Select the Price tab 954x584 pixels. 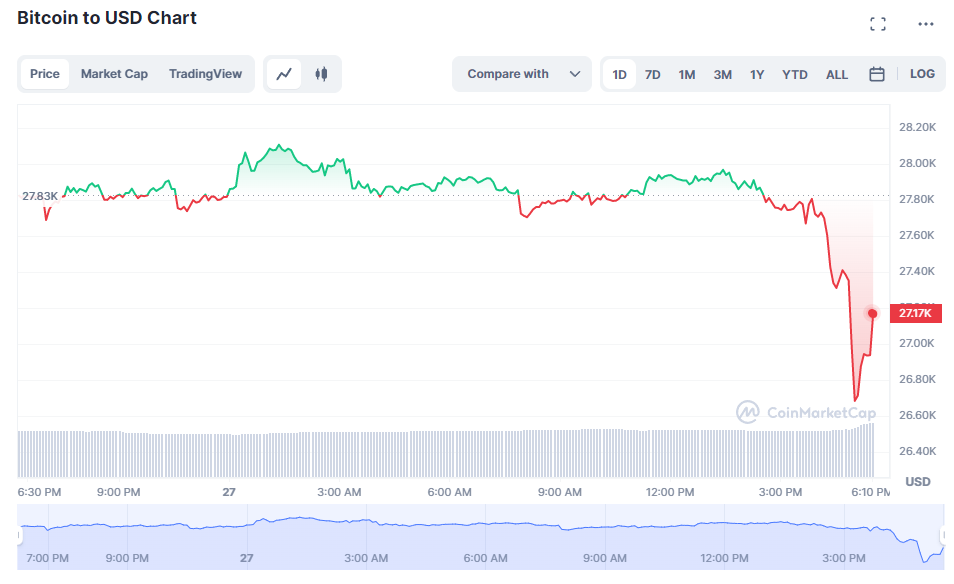tap(45, 74)
